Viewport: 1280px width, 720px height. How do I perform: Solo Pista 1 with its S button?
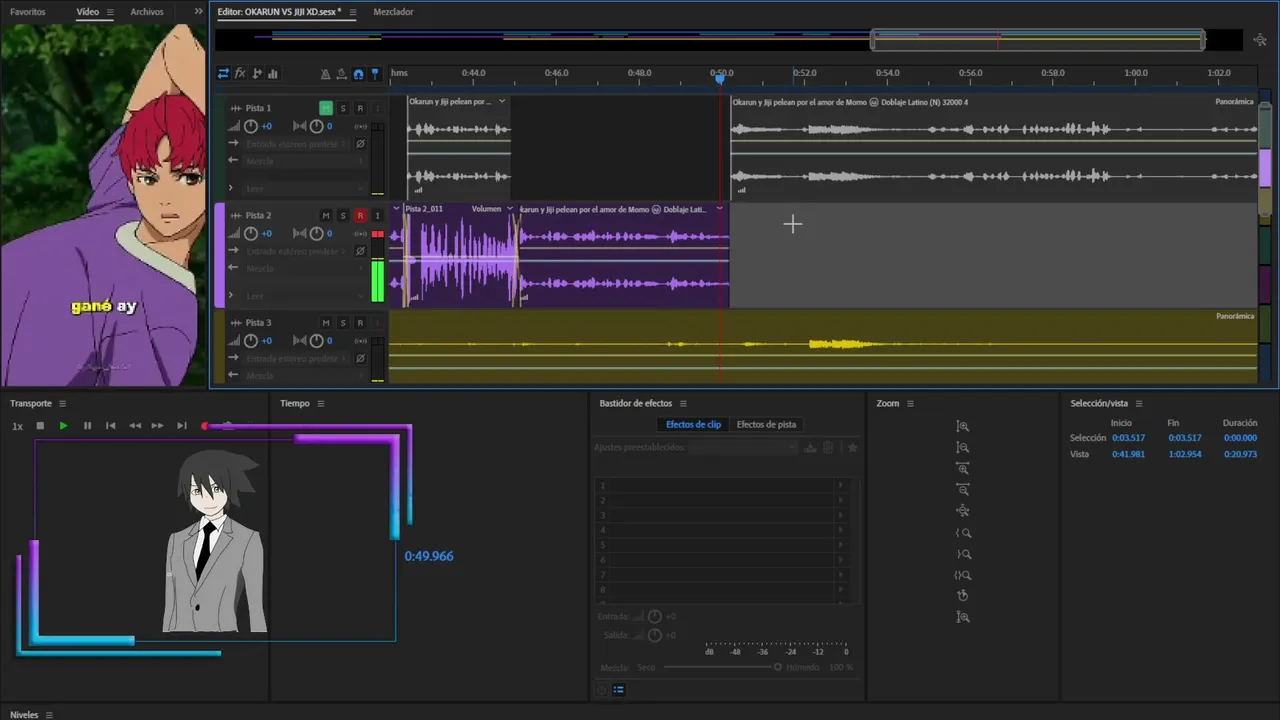tap(343, 108)
